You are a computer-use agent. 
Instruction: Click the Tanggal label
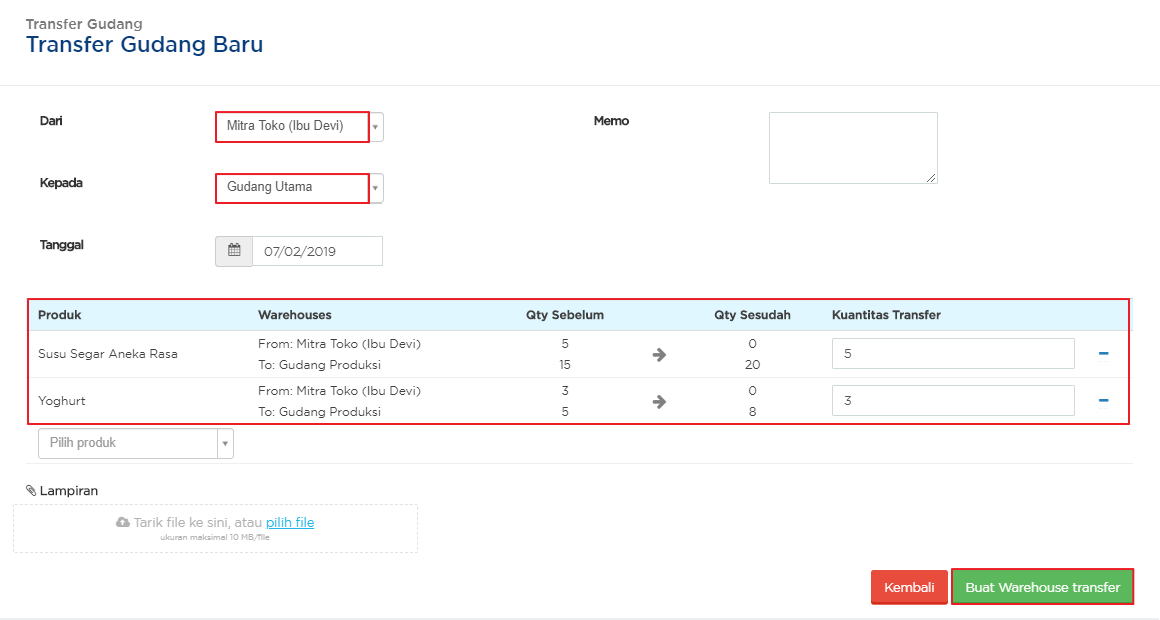(x=61, y=245)
